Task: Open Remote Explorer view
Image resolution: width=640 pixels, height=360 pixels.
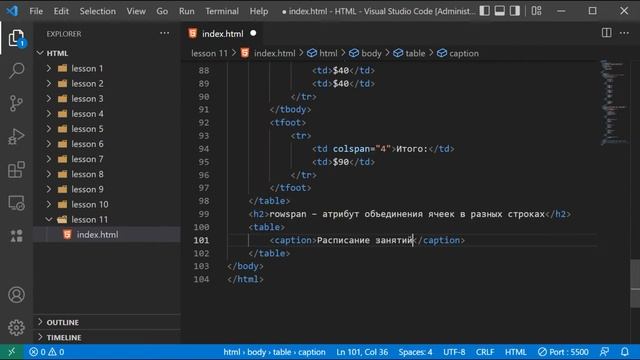Action: [x=16, y=202]
